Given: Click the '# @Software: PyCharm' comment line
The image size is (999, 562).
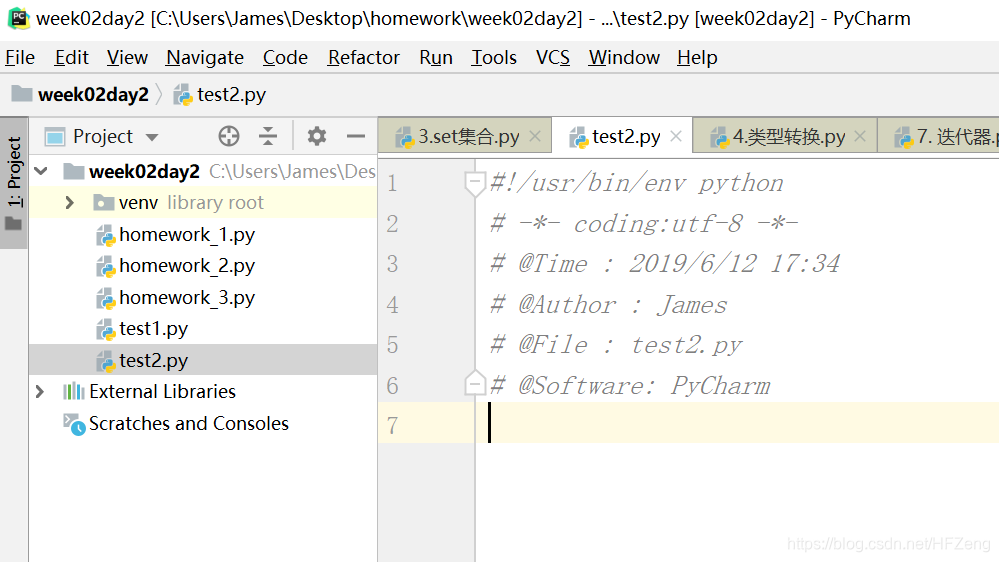Looking at the screenshot, I should [x=630, y=385].
